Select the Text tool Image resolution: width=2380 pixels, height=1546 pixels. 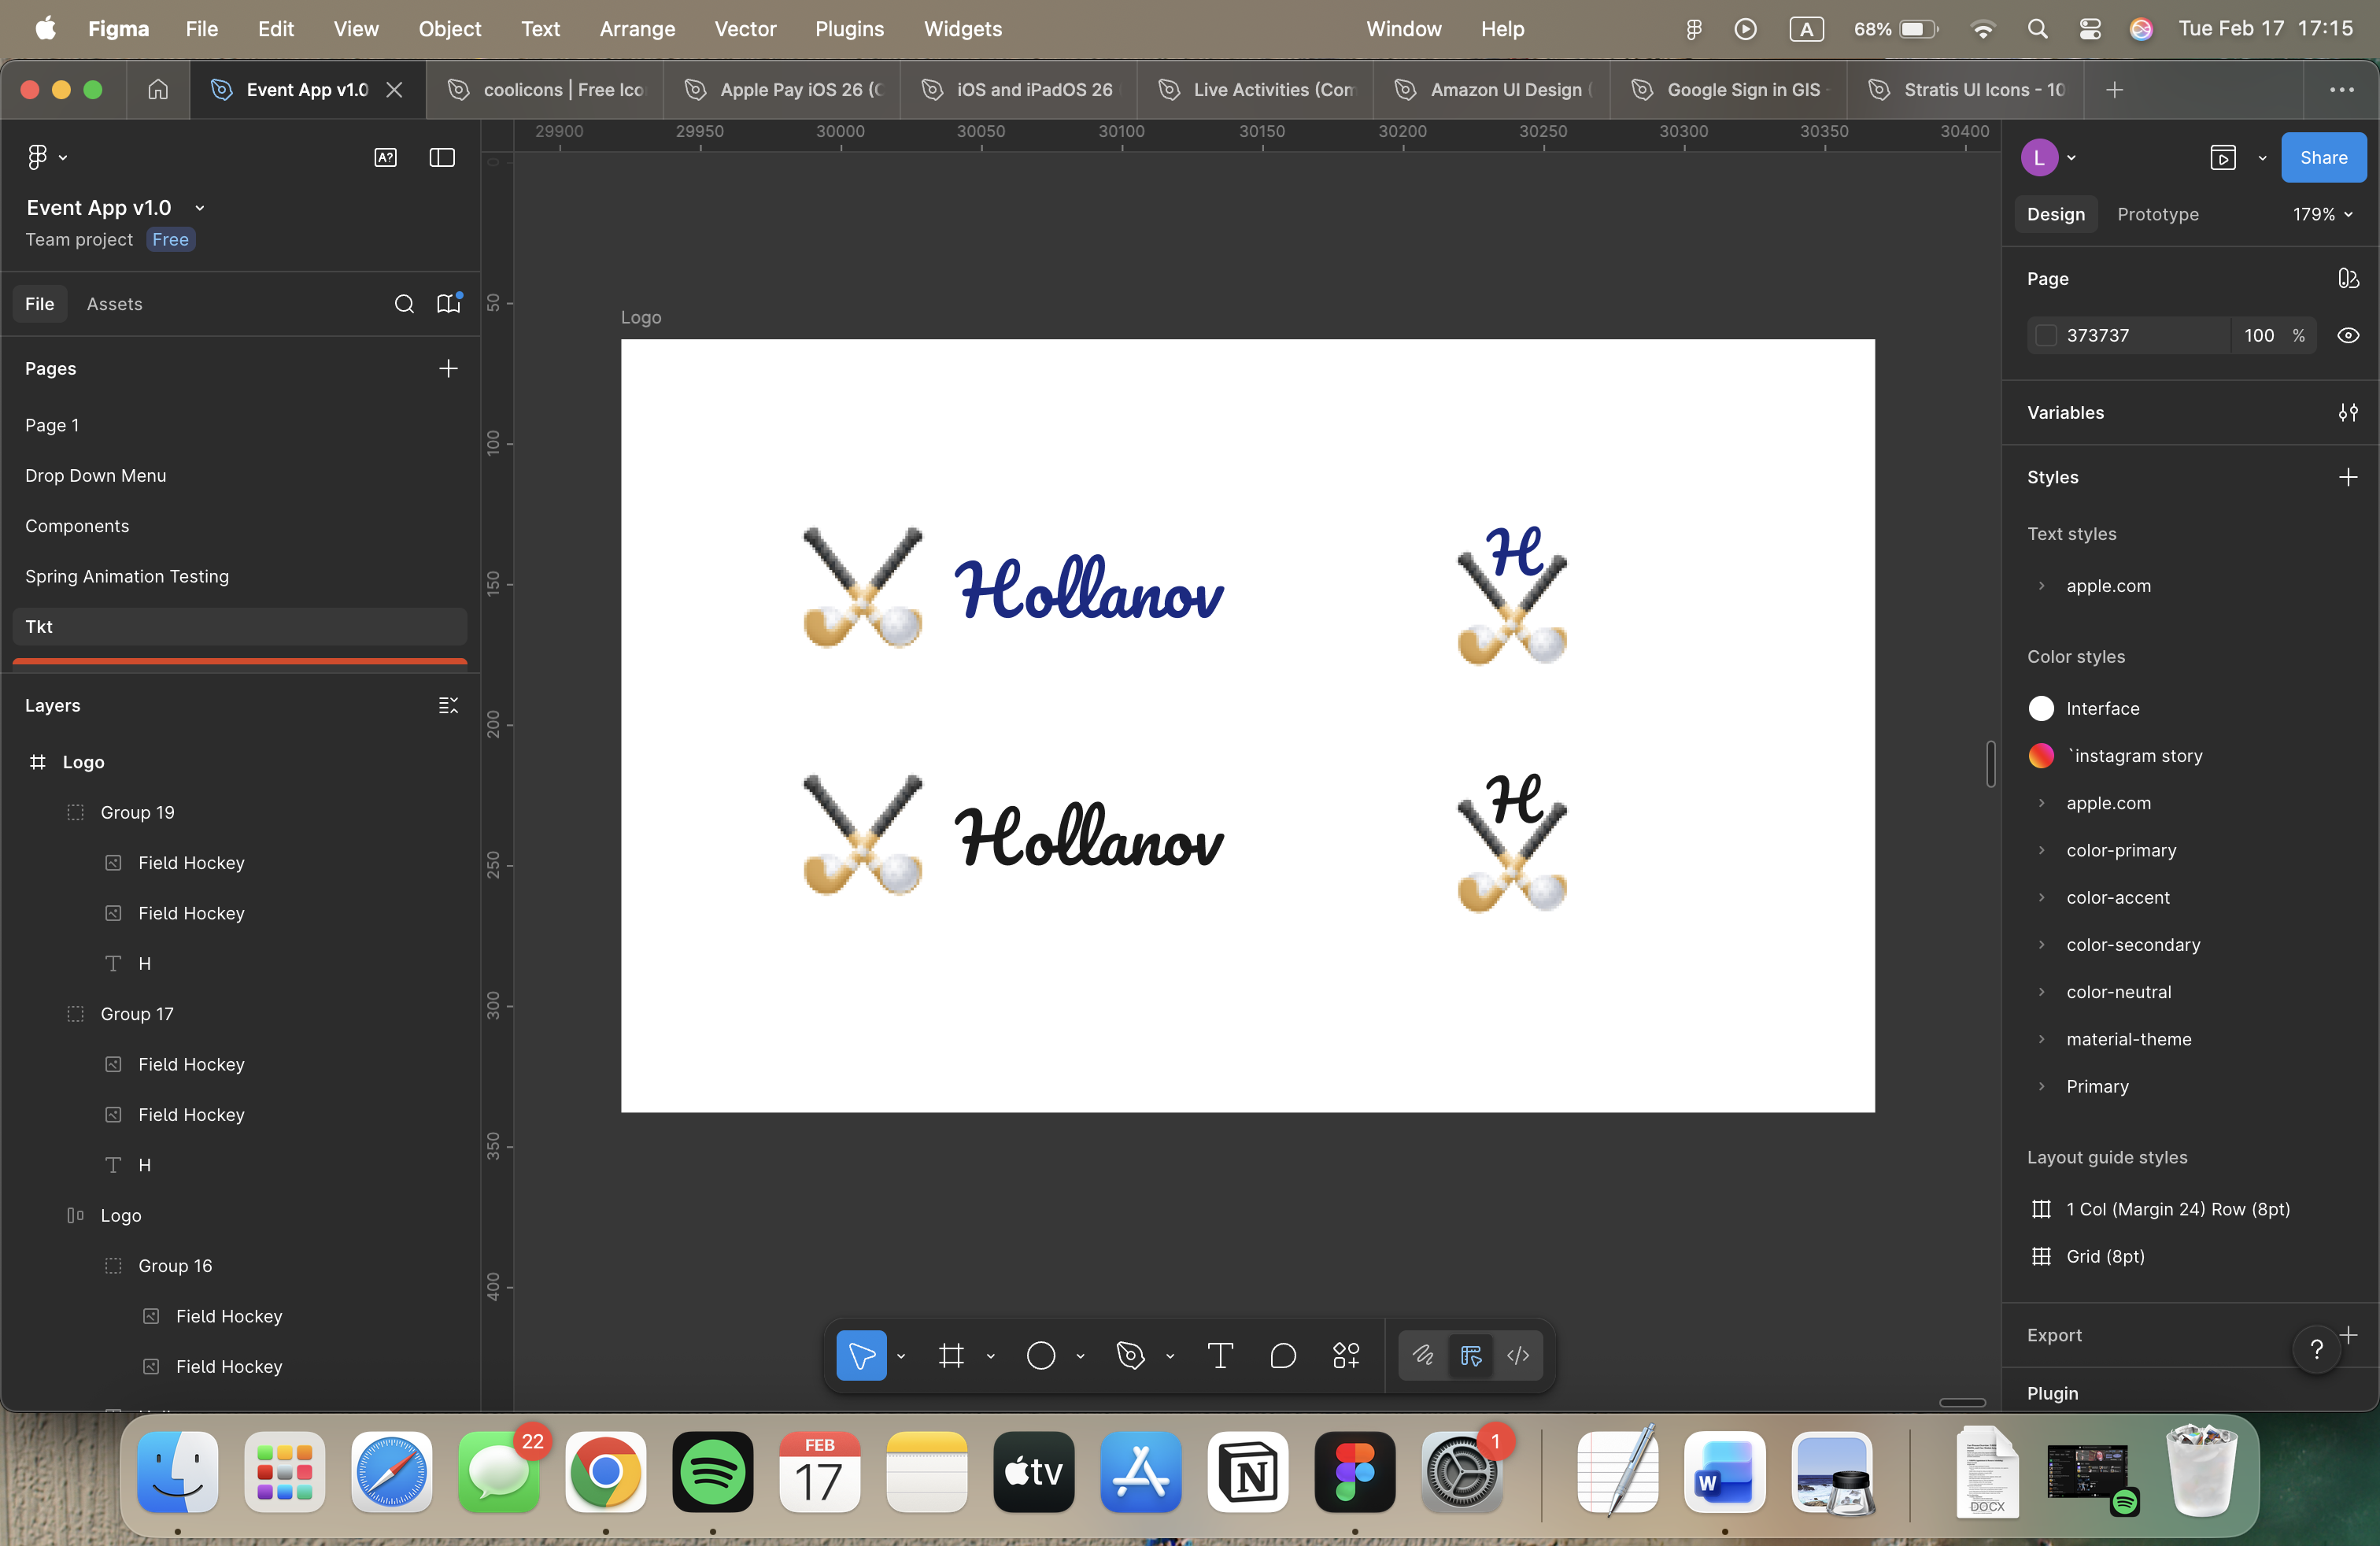coord(1220,1355)
